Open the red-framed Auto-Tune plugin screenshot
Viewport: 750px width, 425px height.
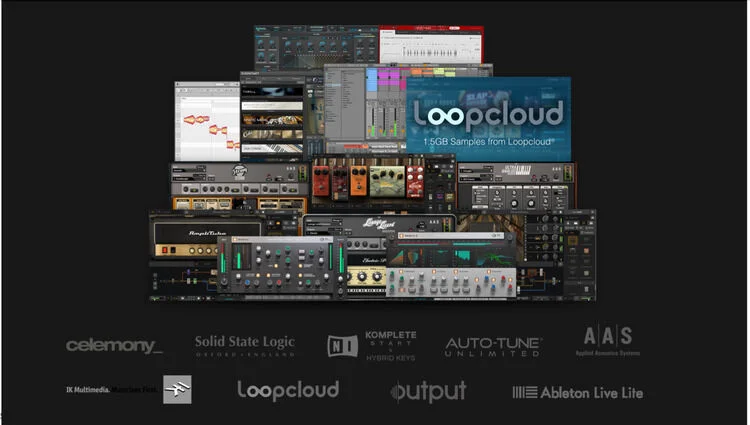431,45
